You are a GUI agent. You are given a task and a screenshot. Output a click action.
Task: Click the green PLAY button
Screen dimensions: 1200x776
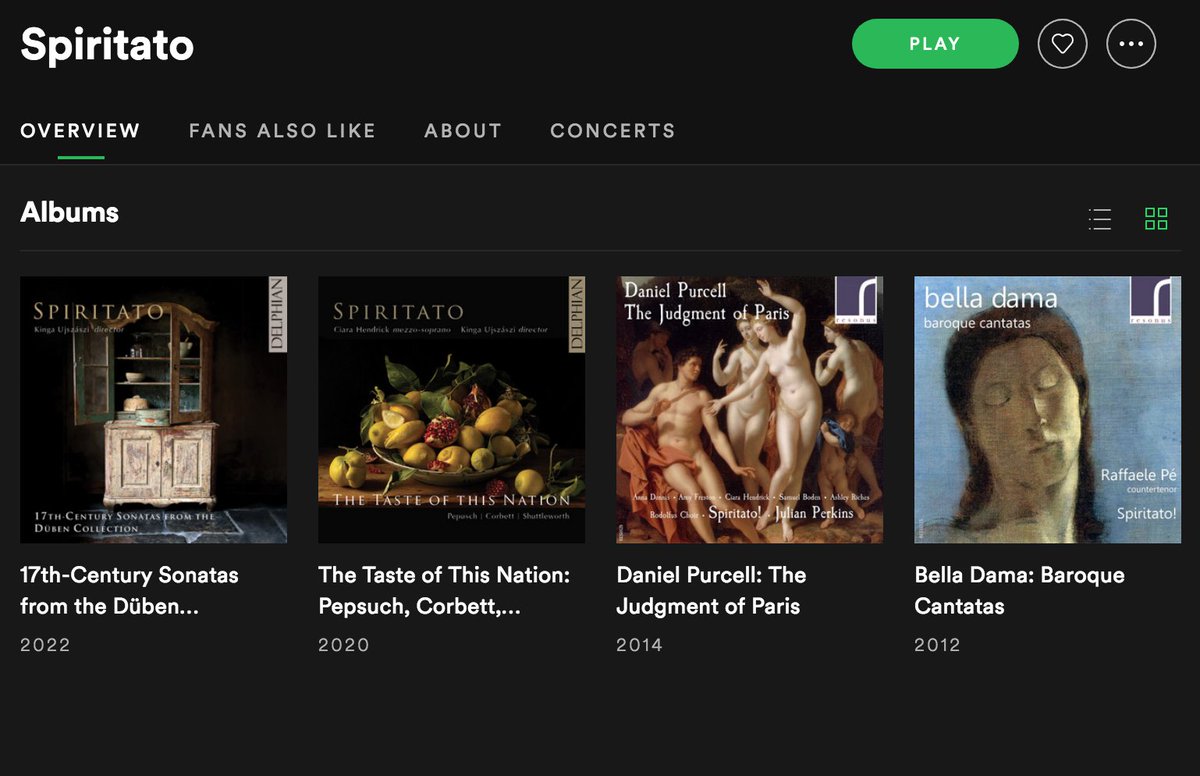(x=935, y=44)
